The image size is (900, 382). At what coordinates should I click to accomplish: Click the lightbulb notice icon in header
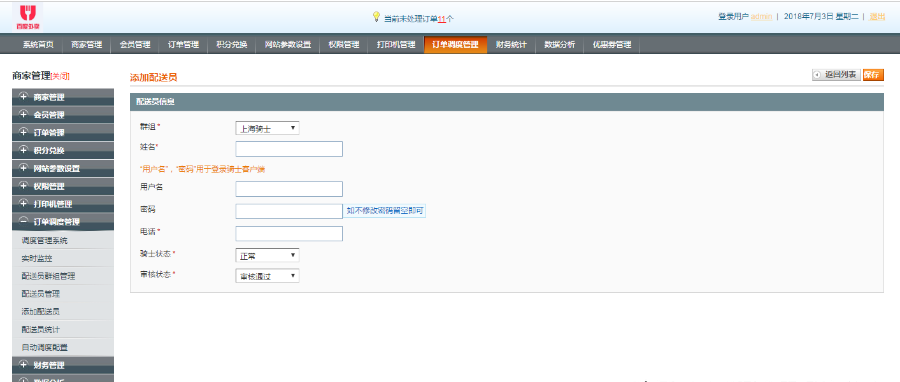click(x=376, y=17)
